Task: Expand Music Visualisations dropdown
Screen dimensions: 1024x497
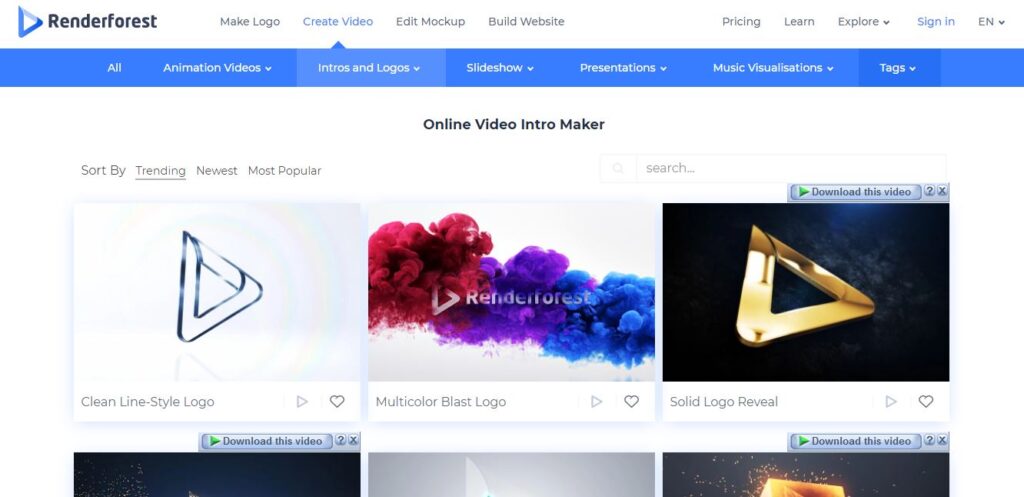Action: pyautogui.click(x=773, y=68)
